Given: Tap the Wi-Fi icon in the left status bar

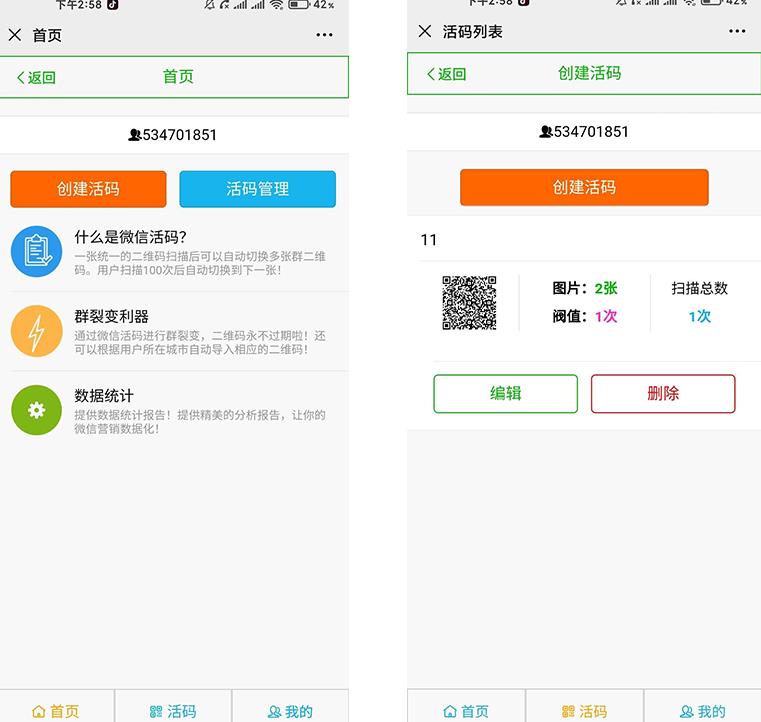Looking at the screenshot, I should coord(277,5).
